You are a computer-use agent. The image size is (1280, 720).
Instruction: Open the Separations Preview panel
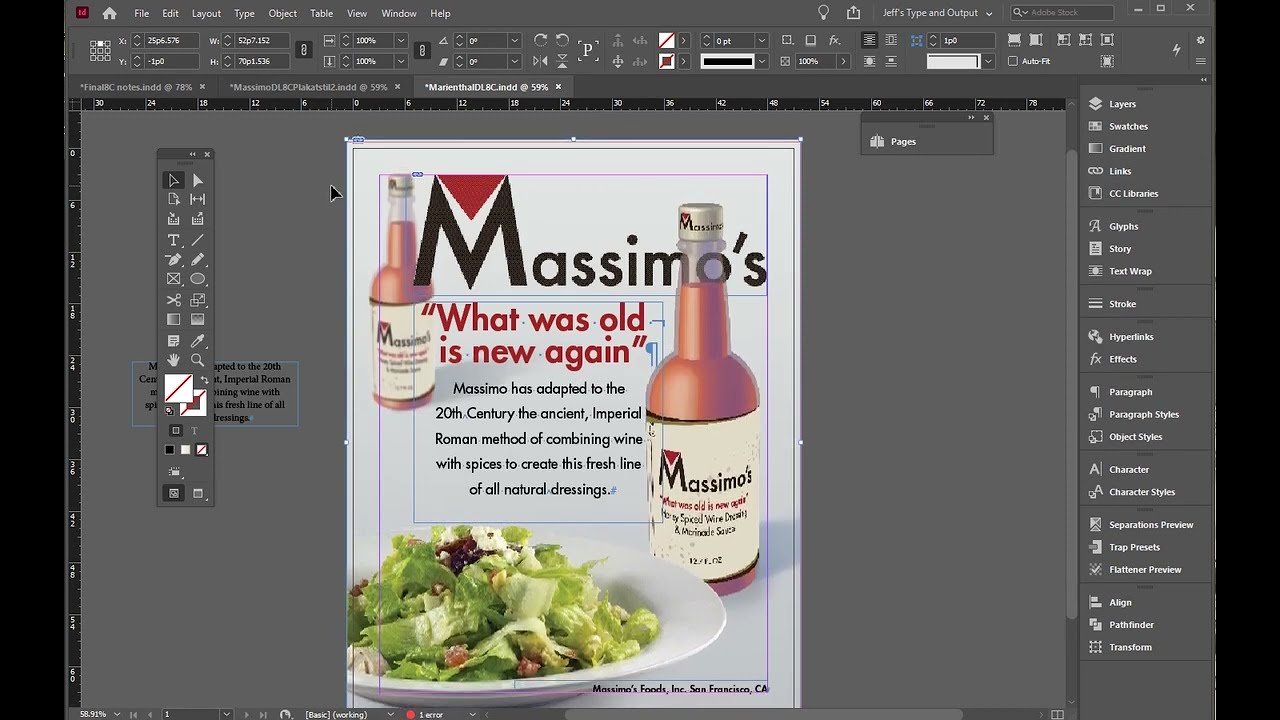coord(1150,524)
